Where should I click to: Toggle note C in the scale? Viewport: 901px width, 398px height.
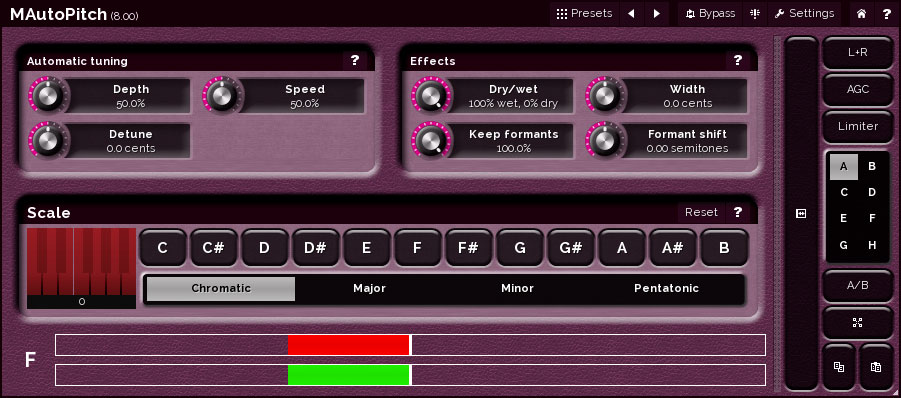[163, 248]
